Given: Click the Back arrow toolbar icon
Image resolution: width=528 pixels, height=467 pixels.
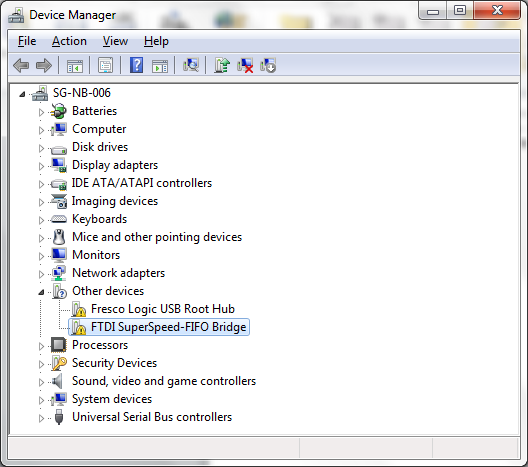Looking at the screenshot, I should [x=21, y=65].
